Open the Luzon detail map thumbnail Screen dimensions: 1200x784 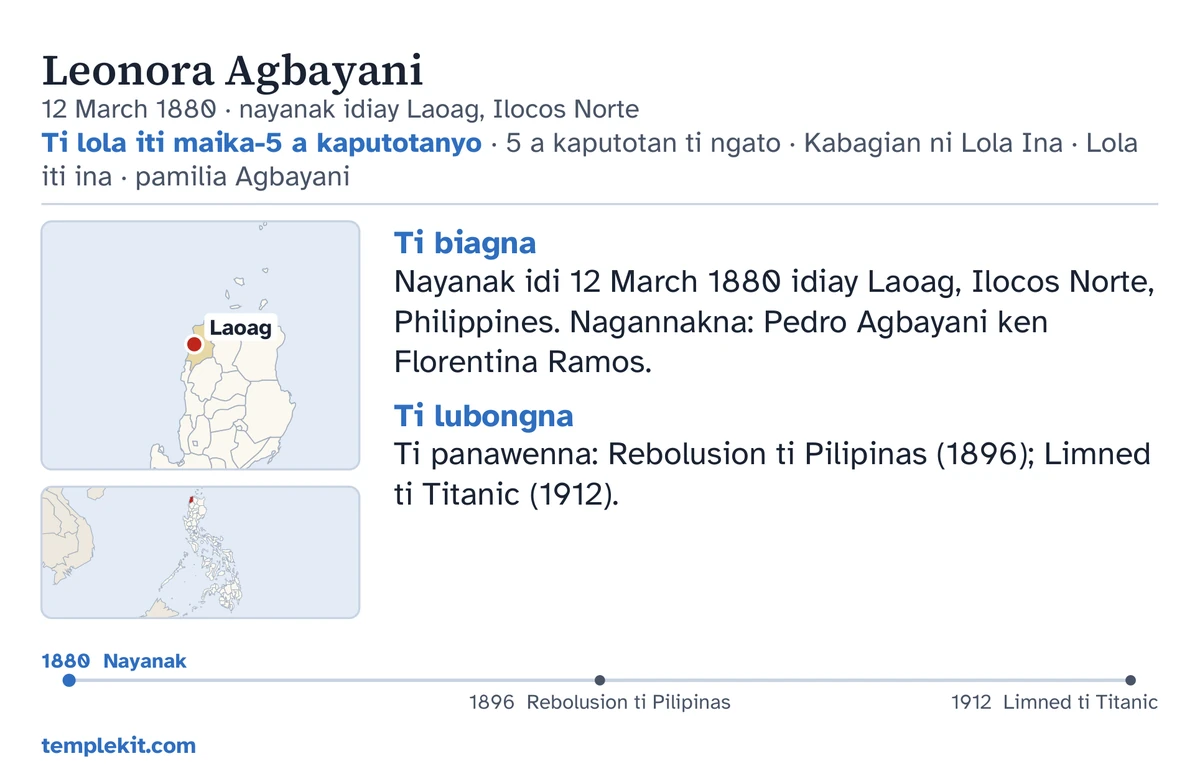click(x=200, y=345)
